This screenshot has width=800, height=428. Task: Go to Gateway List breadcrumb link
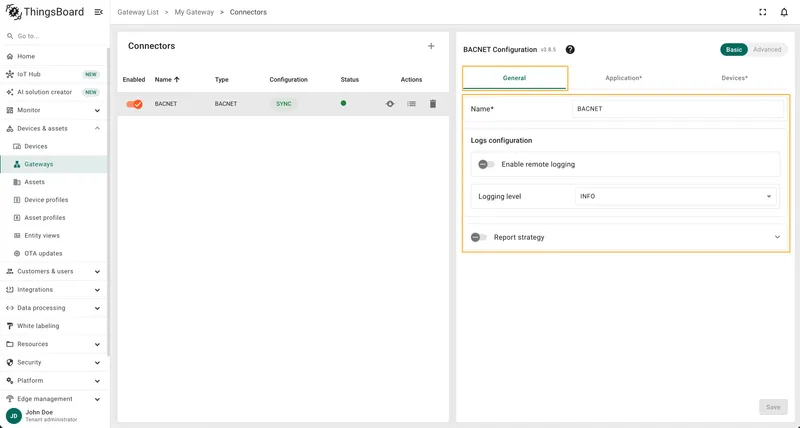pos(138,12)
